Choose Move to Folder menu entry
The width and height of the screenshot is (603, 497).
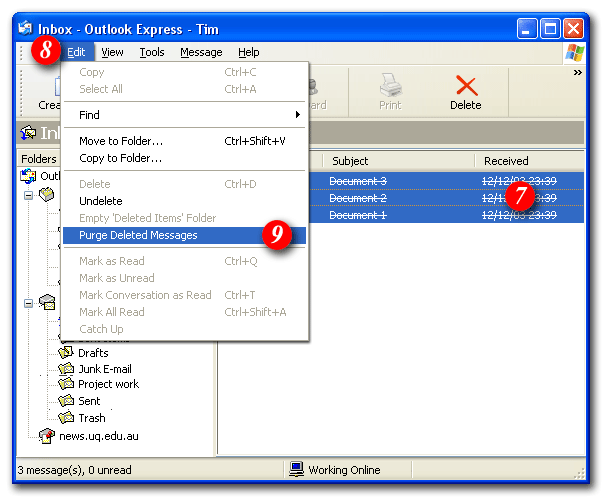tap(120, 141)
